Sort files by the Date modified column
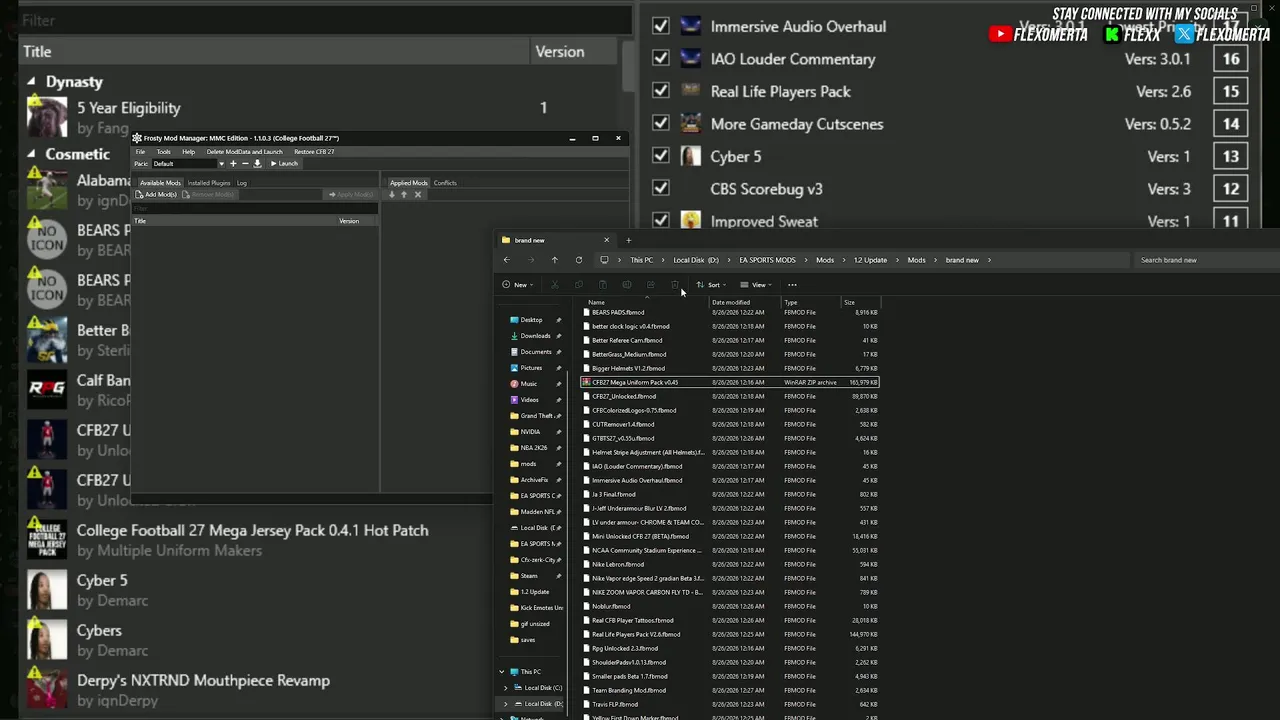1280x720 pixels. coord(745,302)
